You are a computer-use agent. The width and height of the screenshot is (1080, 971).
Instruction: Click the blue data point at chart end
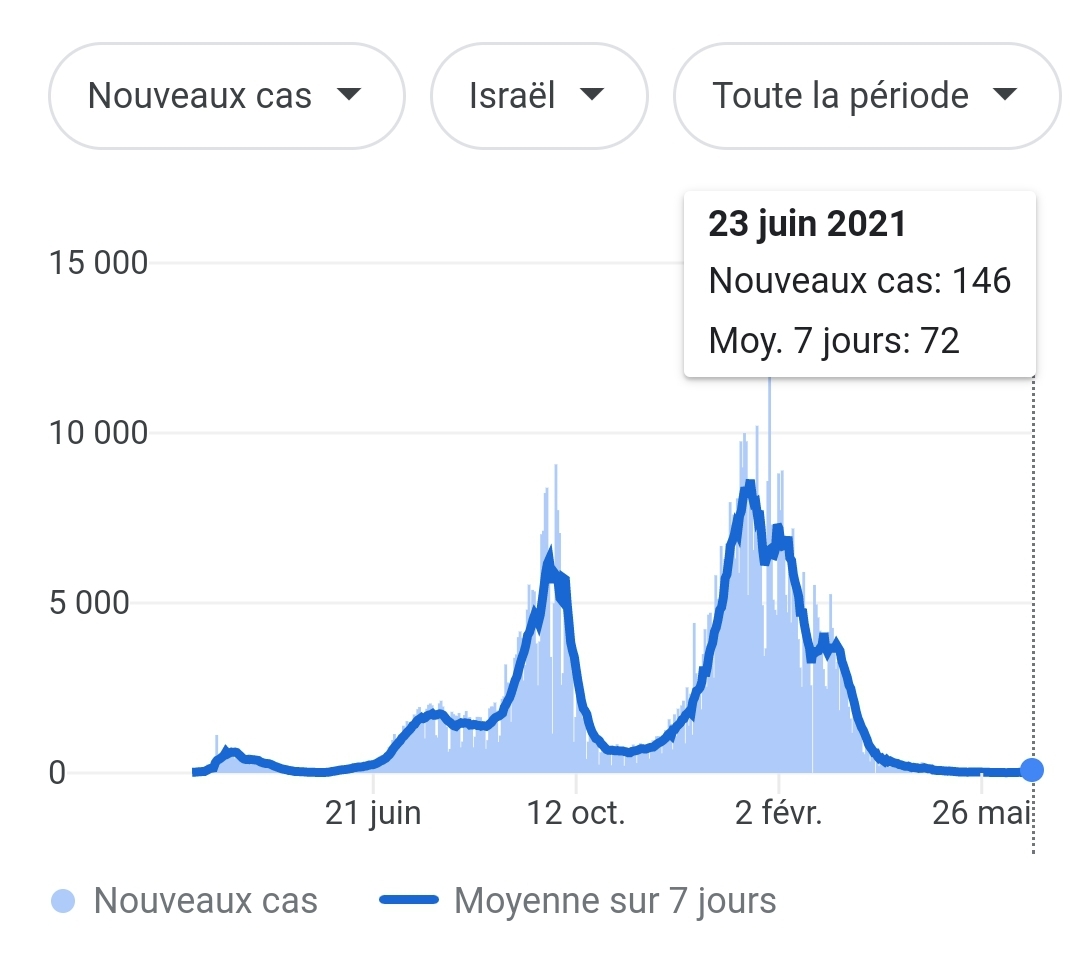[1033, 769]
